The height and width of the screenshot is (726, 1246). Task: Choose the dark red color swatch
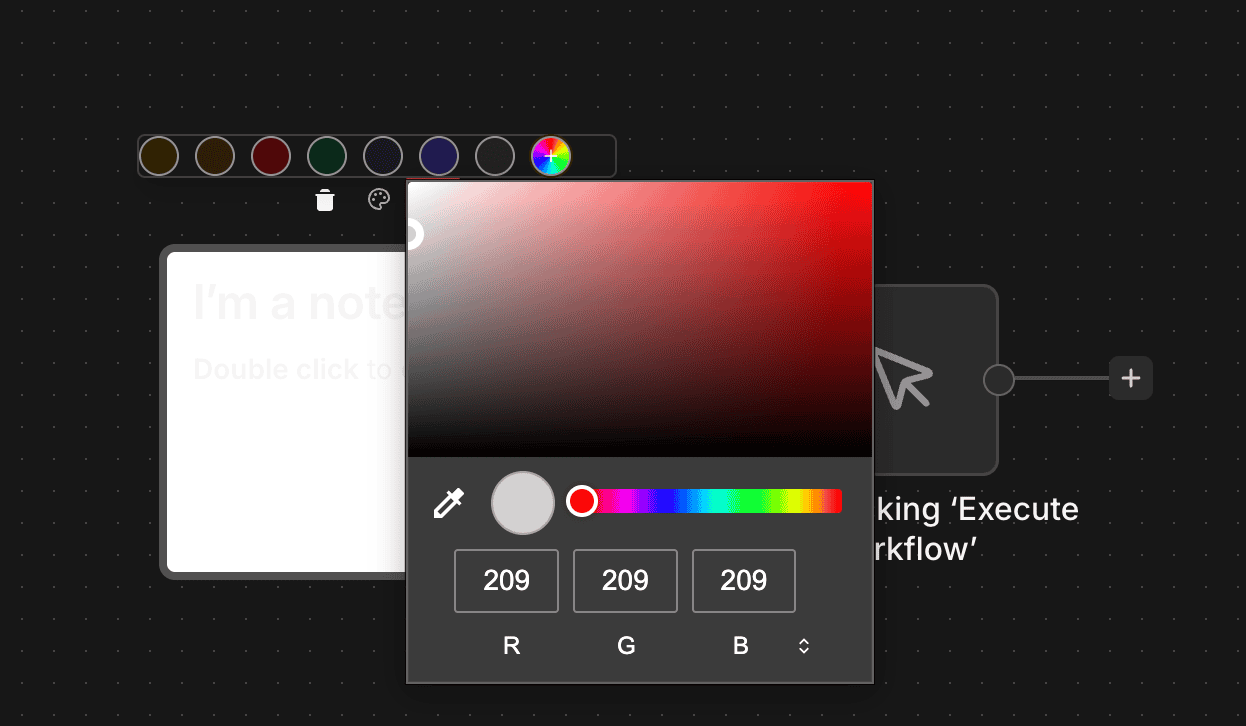point(271,156)
